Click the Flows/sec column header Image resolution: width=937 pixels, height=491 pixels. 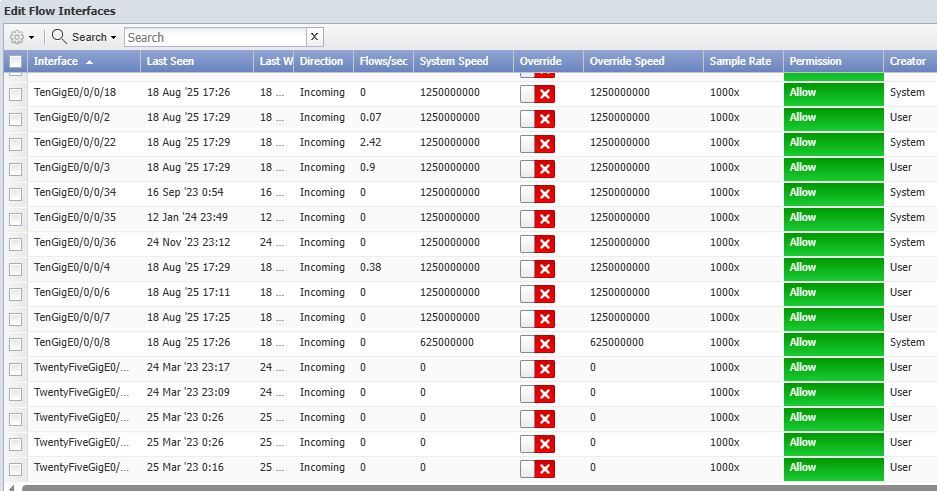383,62
